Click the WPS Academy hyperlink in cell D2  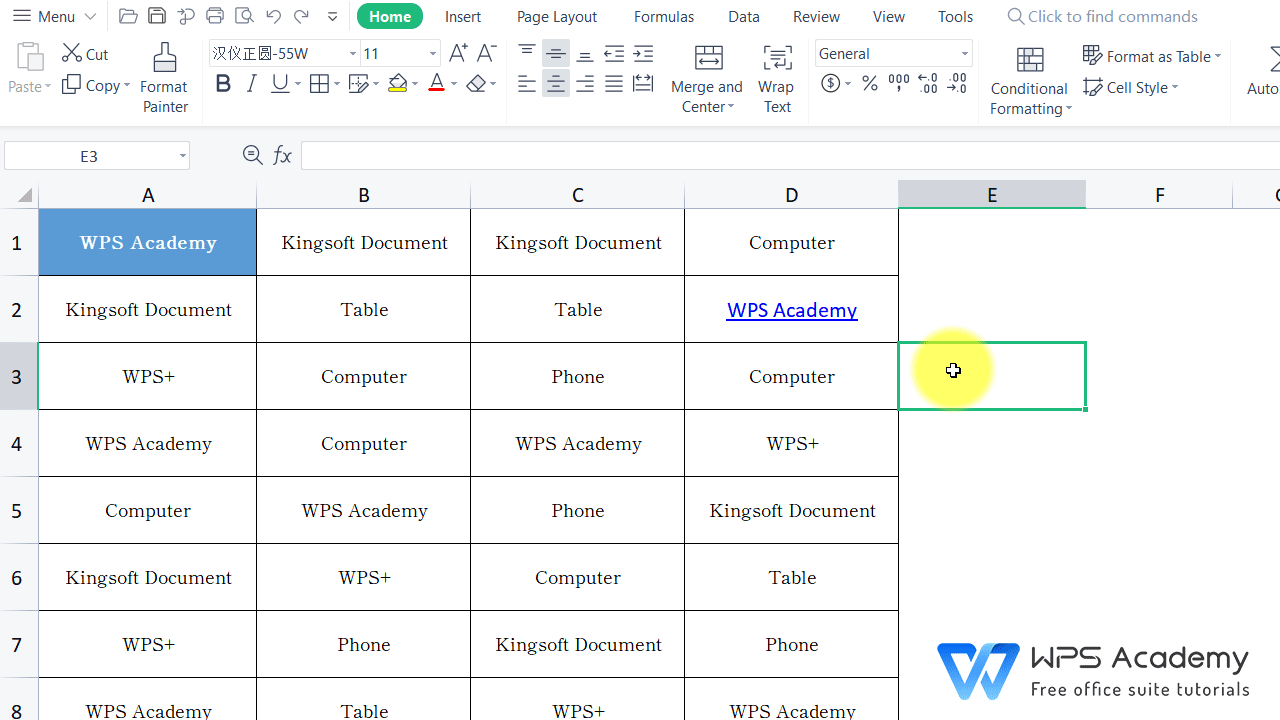(x=791, y=310)
